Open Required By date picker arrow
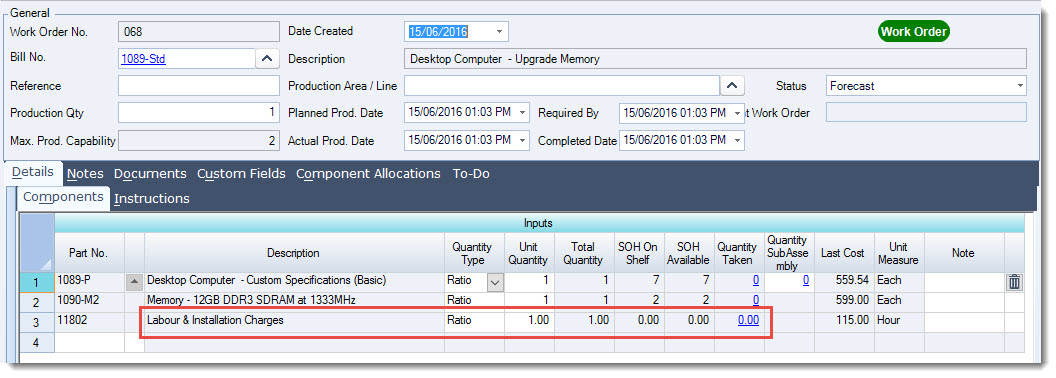This screenshot has width=1056, height=378. (x=738, y=113)
